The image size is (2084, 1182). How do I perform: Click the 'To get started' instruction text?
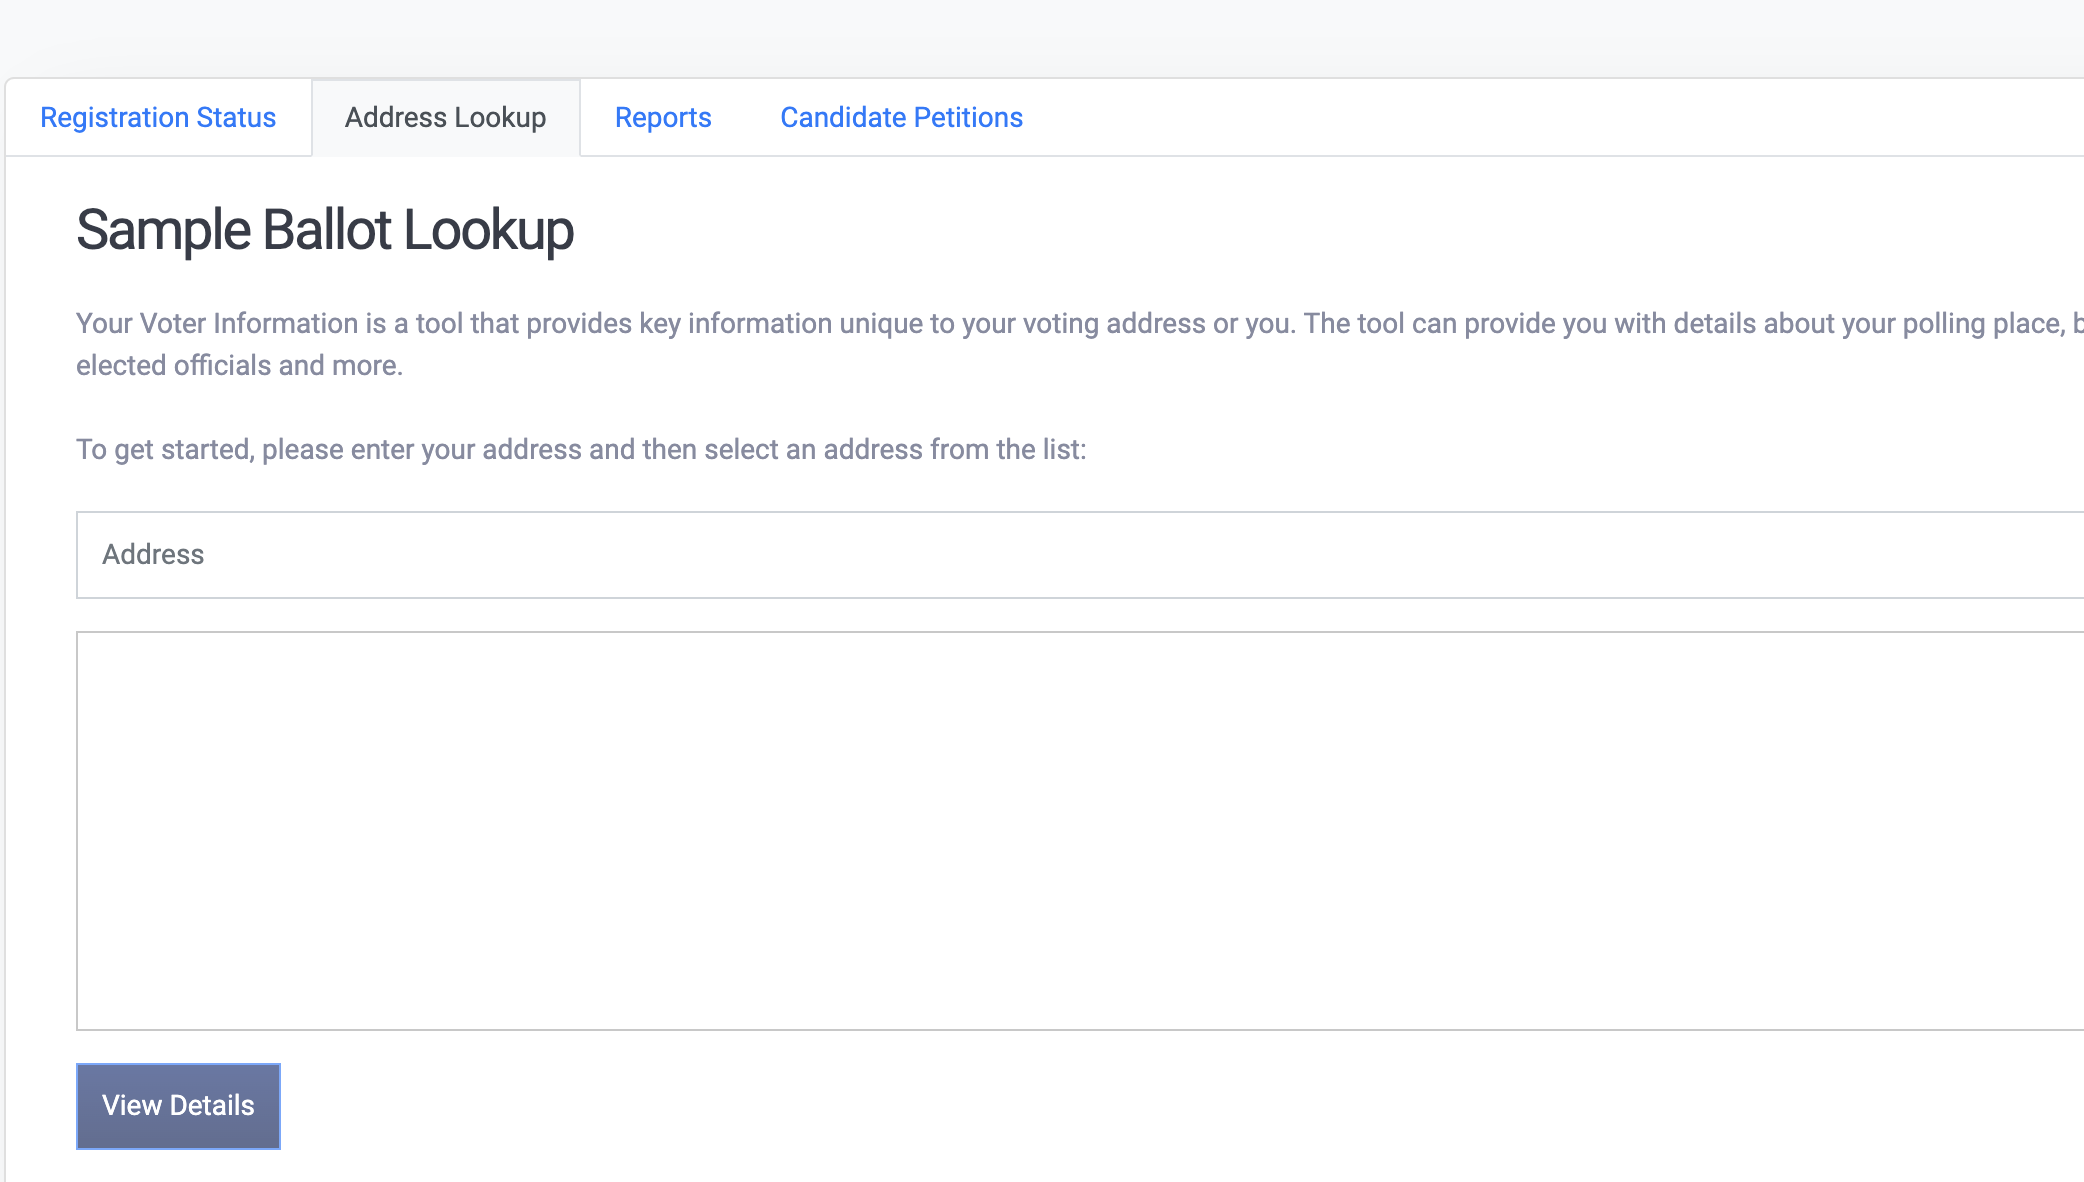[581, 449]
